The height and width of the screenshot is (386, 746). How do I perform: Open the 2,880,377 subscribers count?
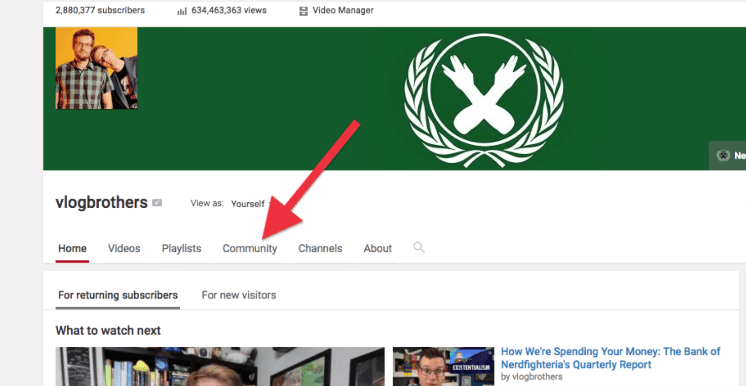click(x=100, y=10)
